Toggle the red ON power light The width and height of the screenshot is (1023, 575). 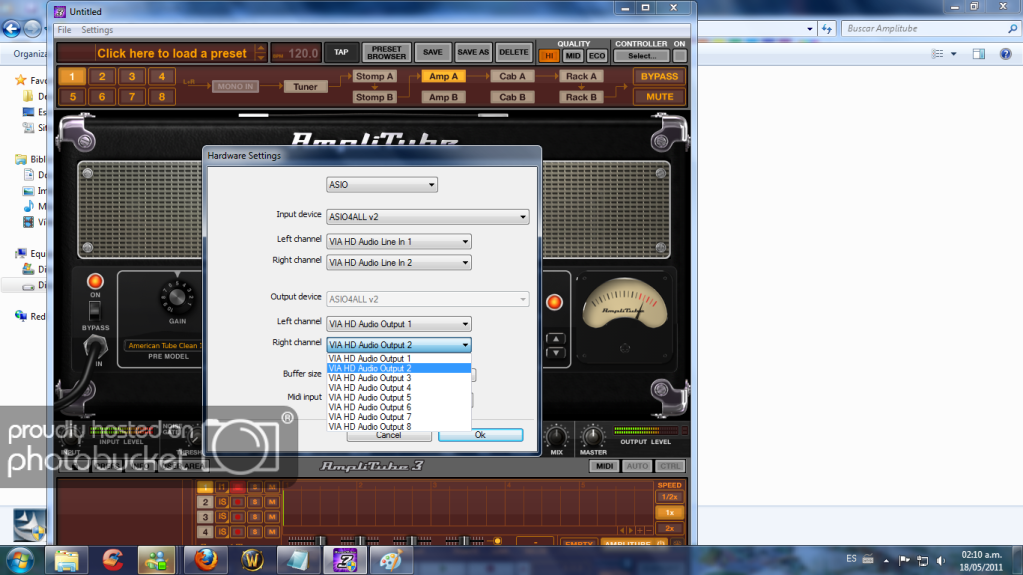coord(96,281)
